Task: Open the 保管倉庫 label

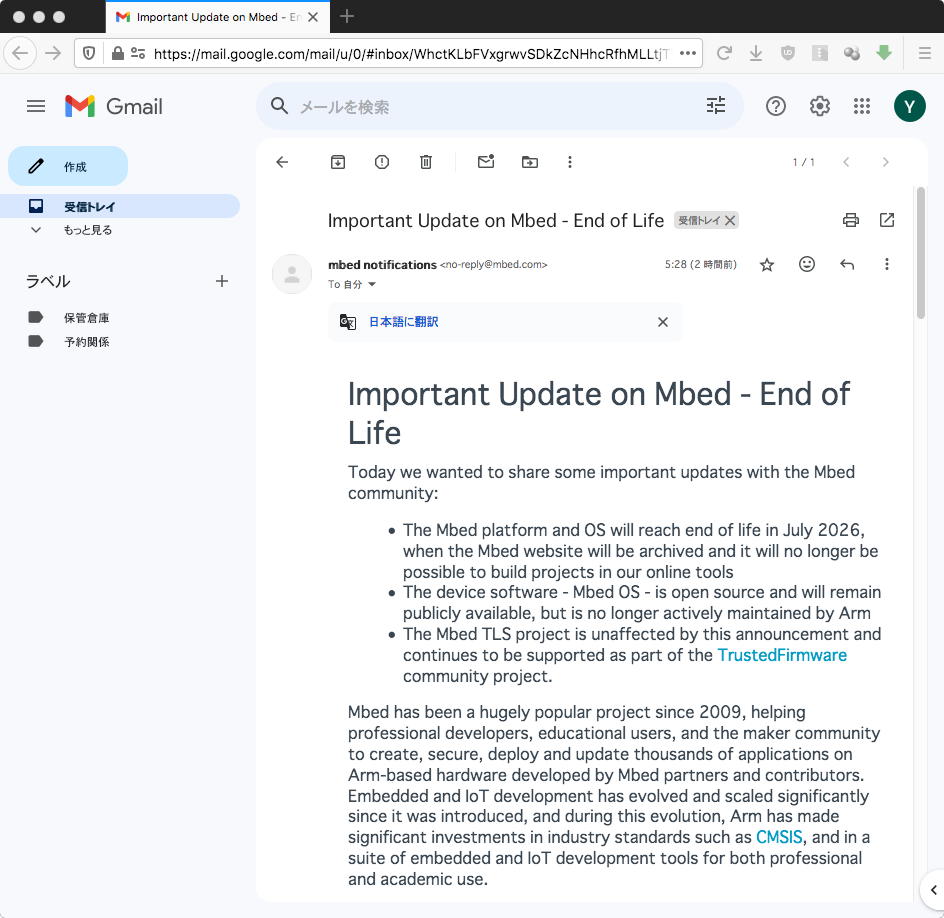Action: (x=87, y=318)
